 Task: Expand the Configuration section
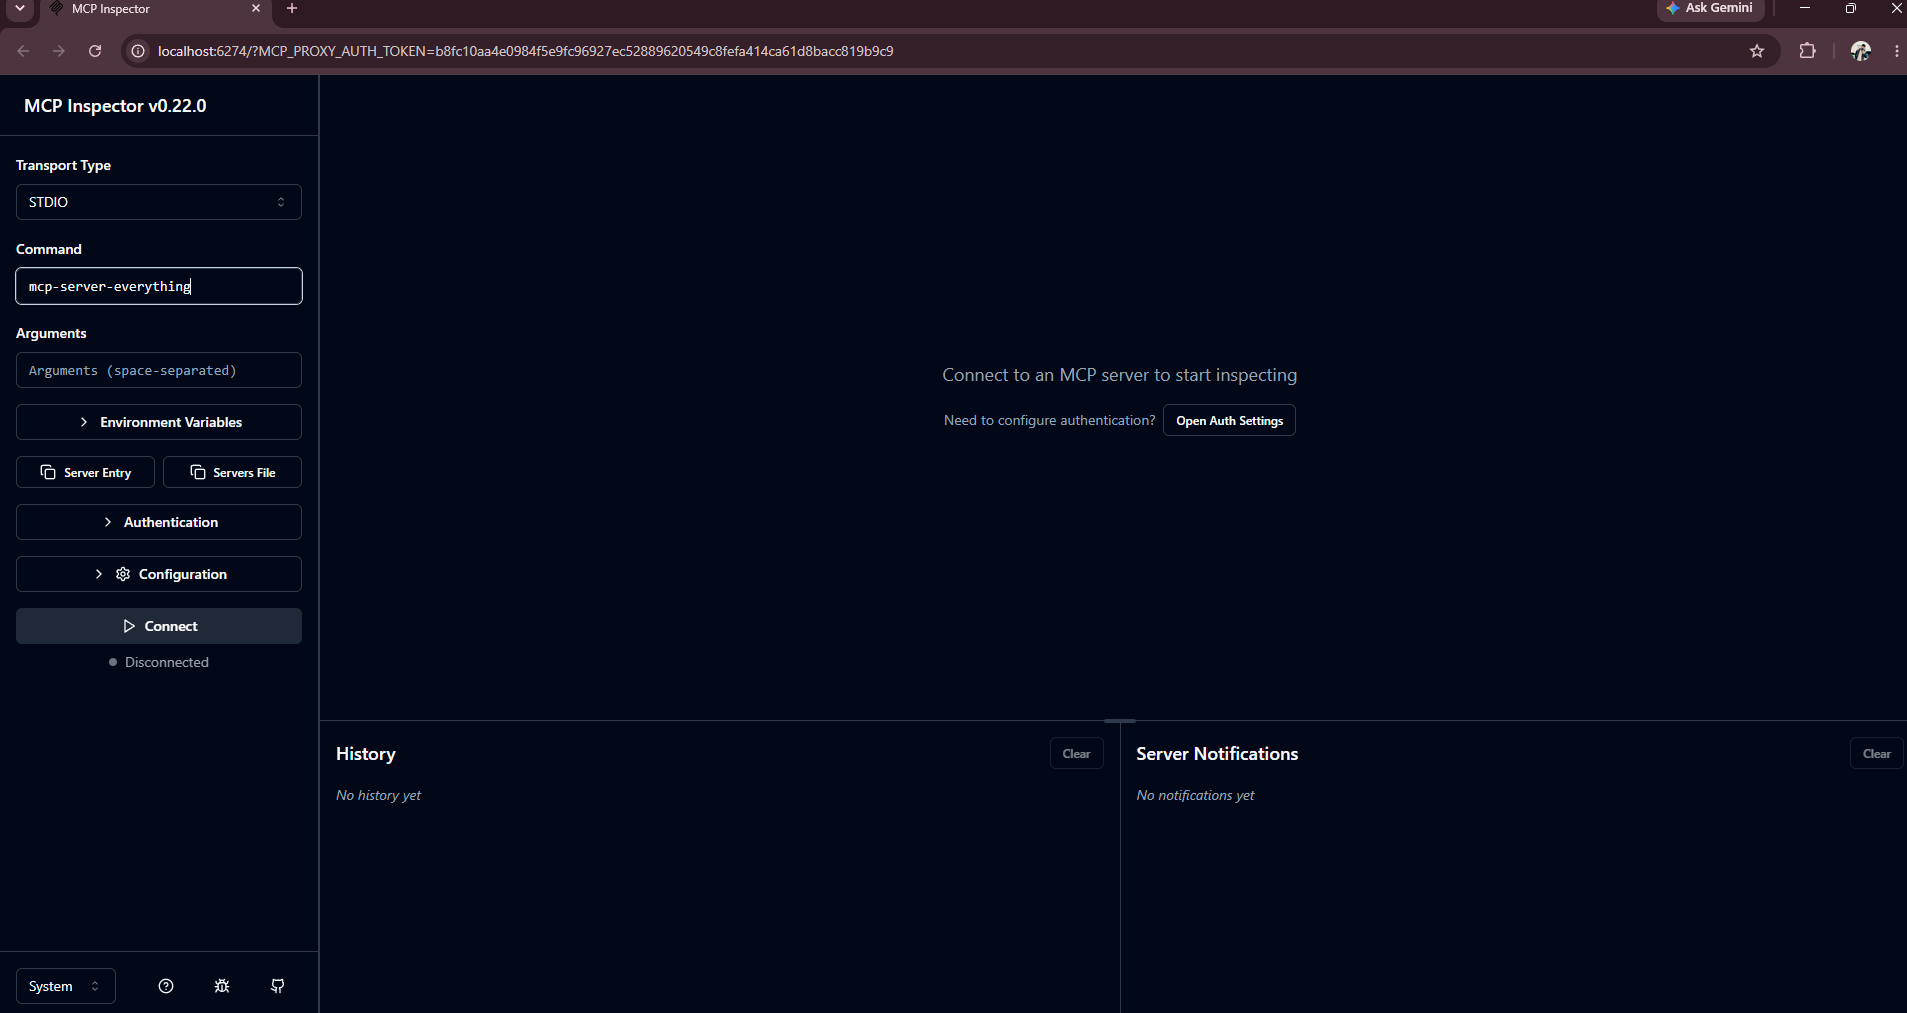pos(159,574)
